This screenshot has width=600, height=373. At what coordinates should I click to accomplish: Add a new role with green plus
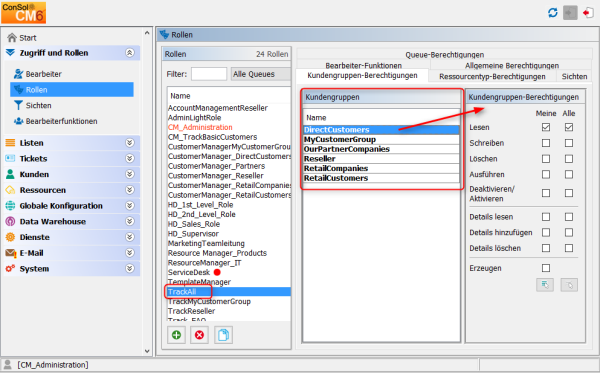176,335
